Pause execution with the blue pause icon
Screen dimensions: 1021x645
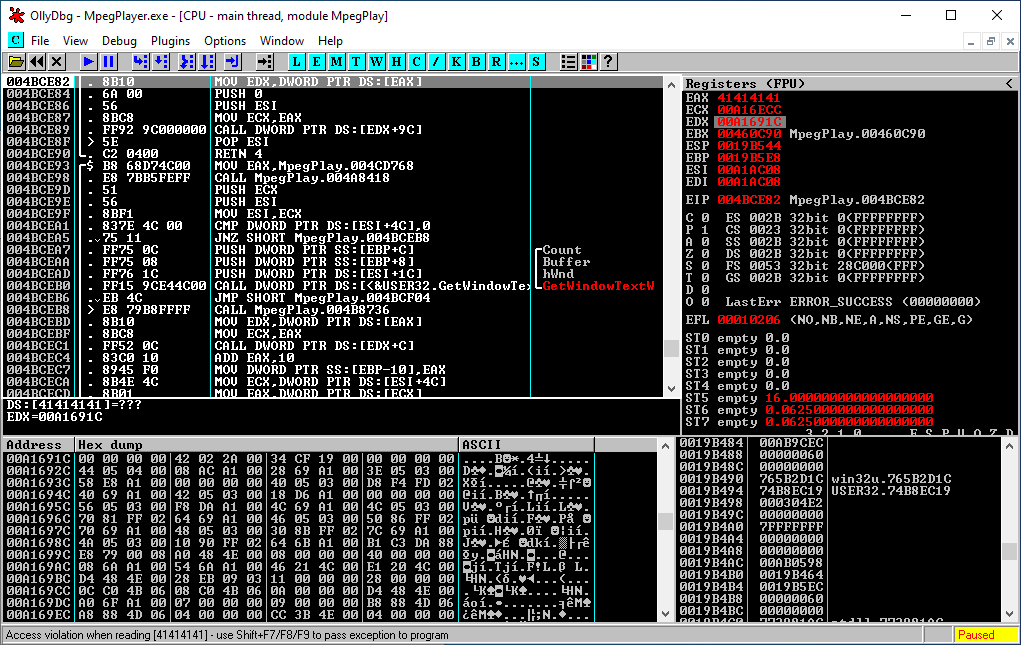[x=109, y=62]
